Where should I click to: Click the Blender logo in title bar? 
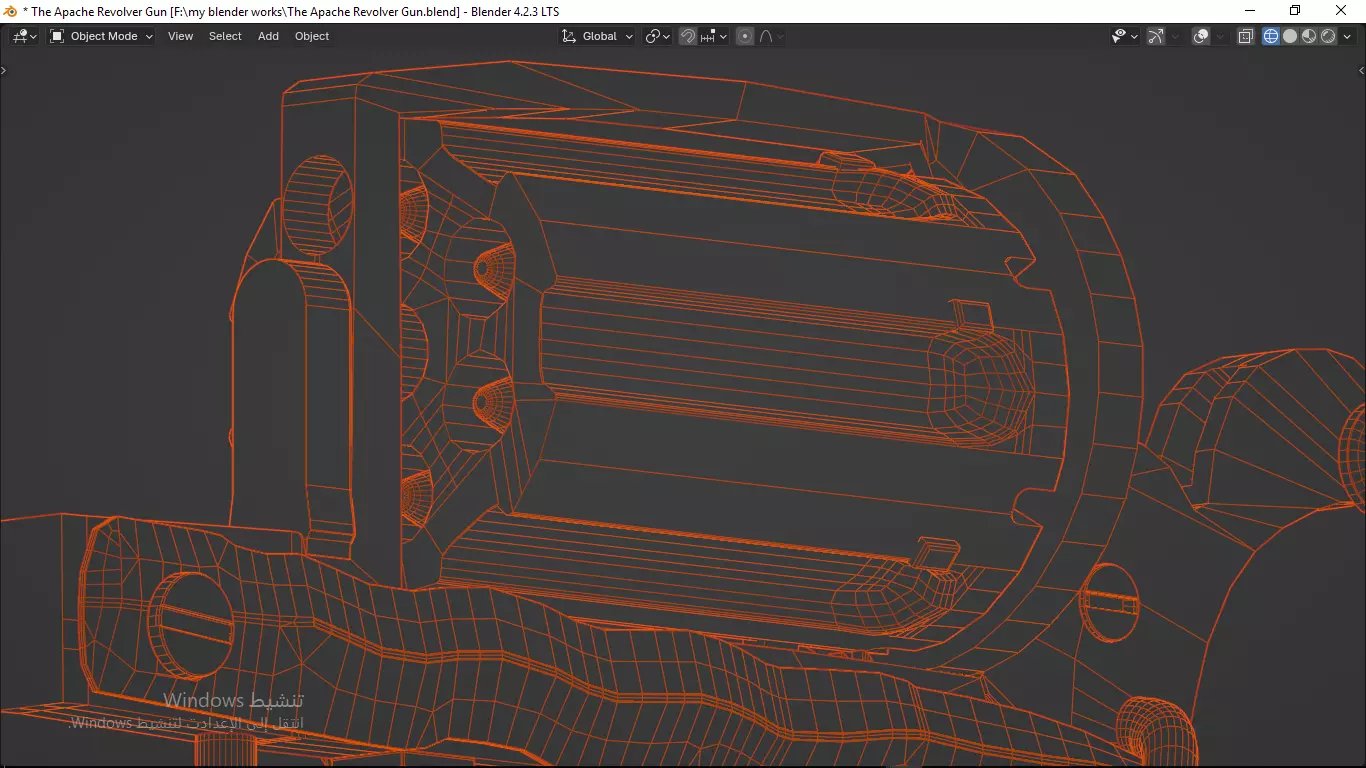point(11,11)
